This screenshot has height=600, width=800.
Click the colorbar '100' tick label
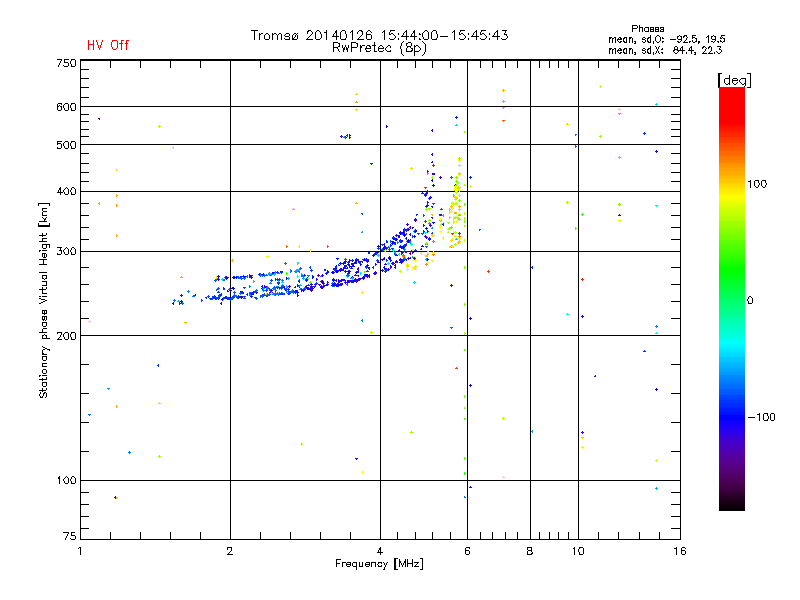click(x=757, y=184)
